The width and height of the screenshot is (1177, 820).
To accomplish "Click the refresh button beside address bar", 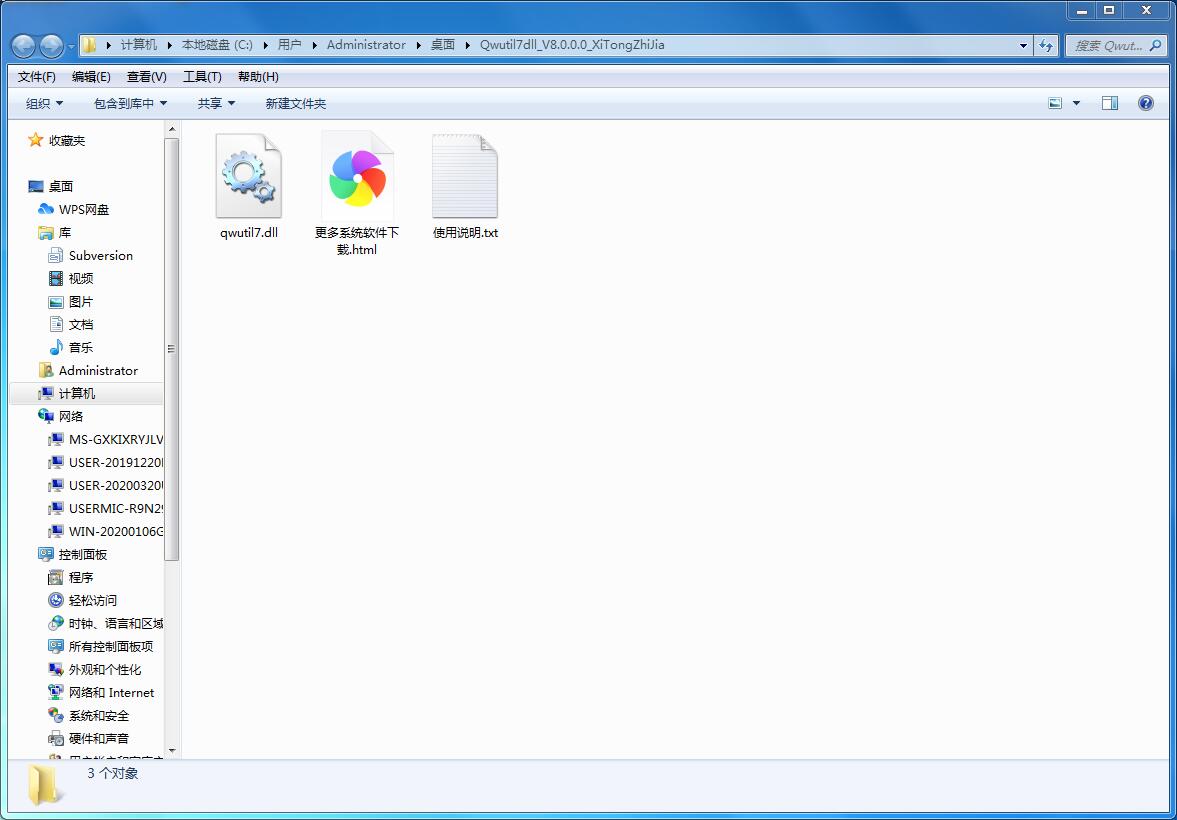I will click(1046, 45).
